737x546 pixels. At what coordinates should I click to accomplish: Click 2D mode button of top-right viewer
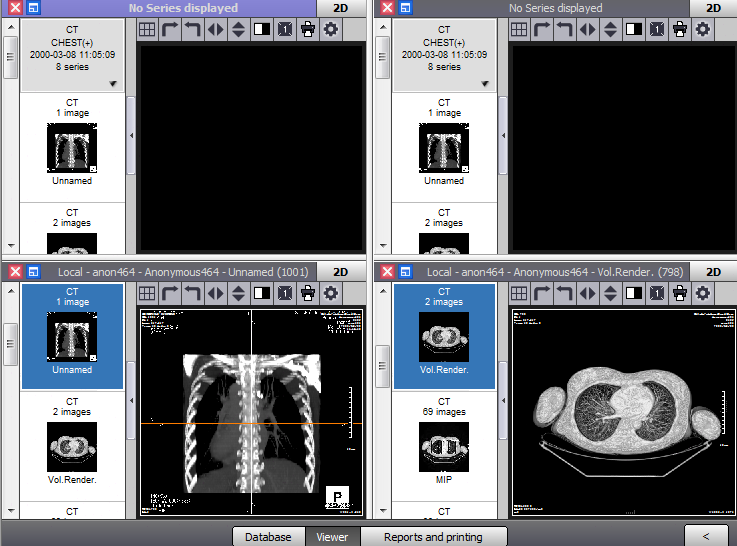(713, 8)
